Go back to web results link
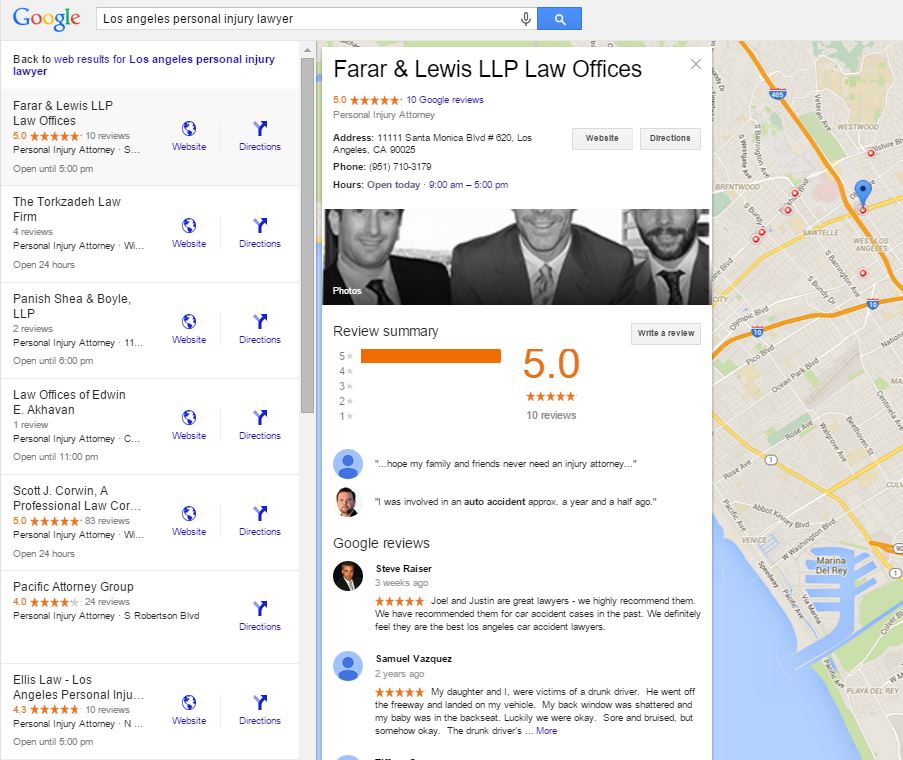 point(144,65)
